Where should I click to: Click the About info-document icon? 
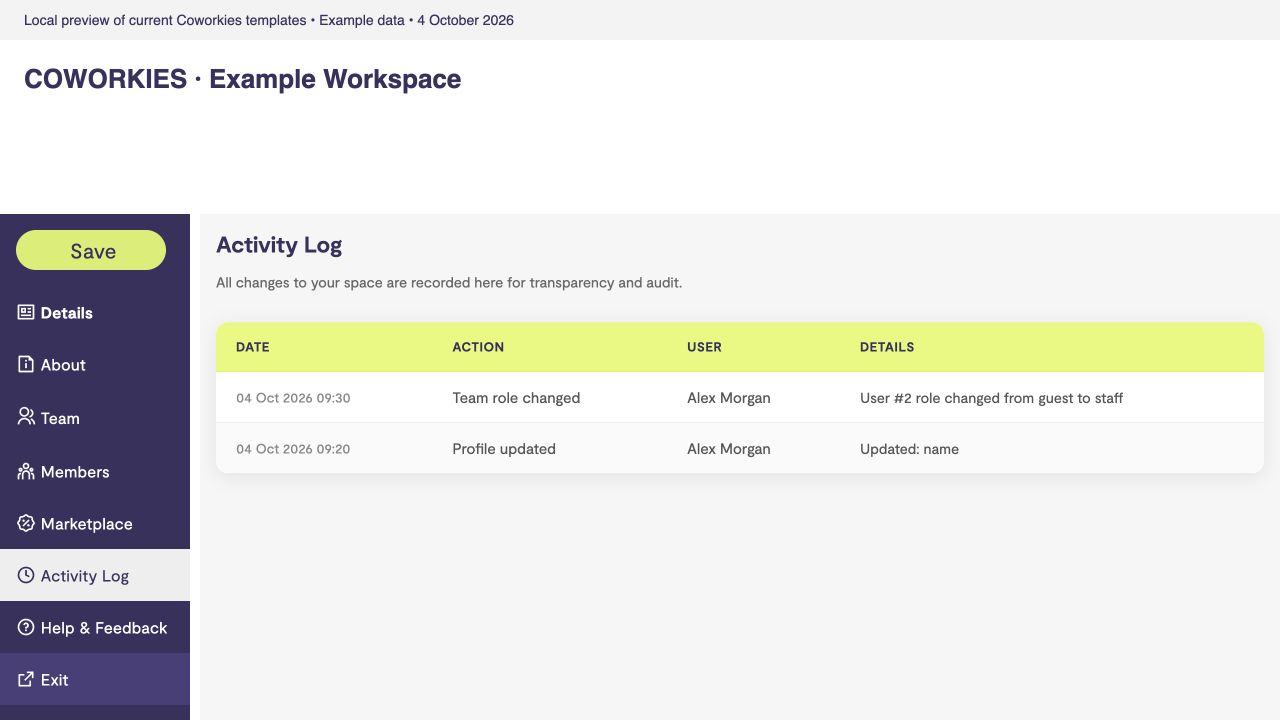tap(26, 364)
